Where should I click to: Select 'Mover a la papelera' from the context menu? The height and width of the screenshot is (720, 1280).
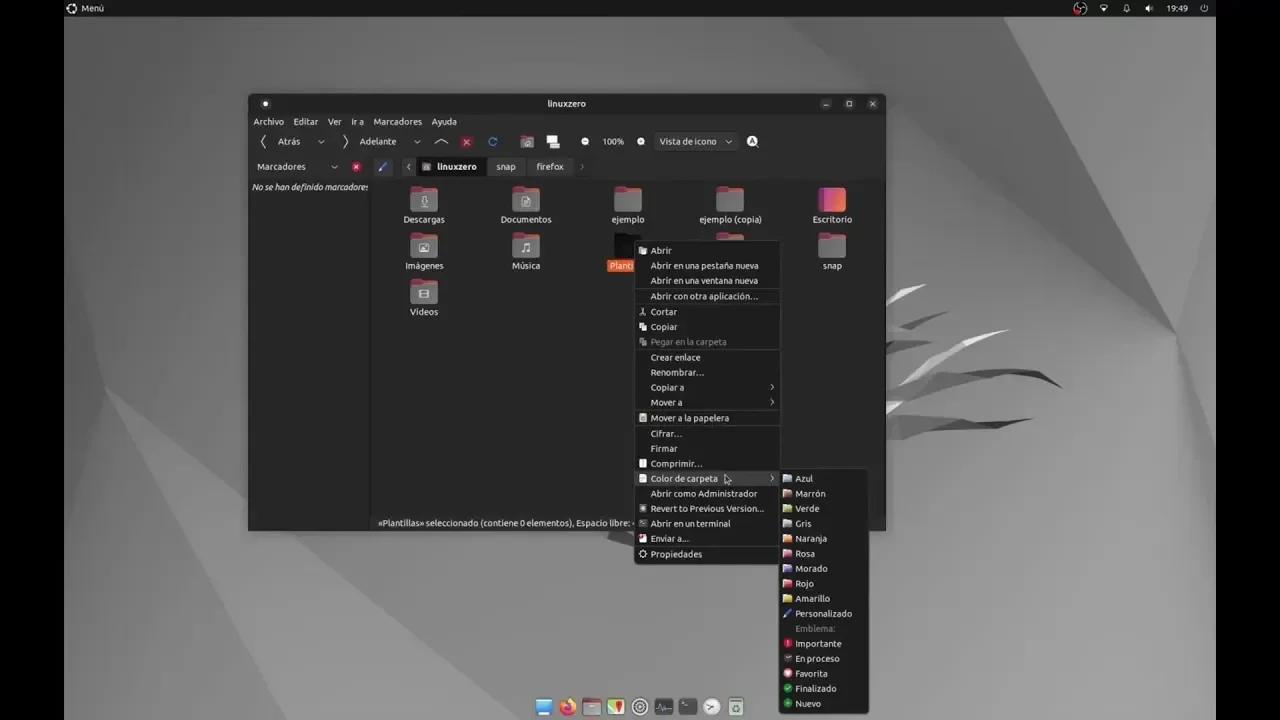(x=688, y=417)
